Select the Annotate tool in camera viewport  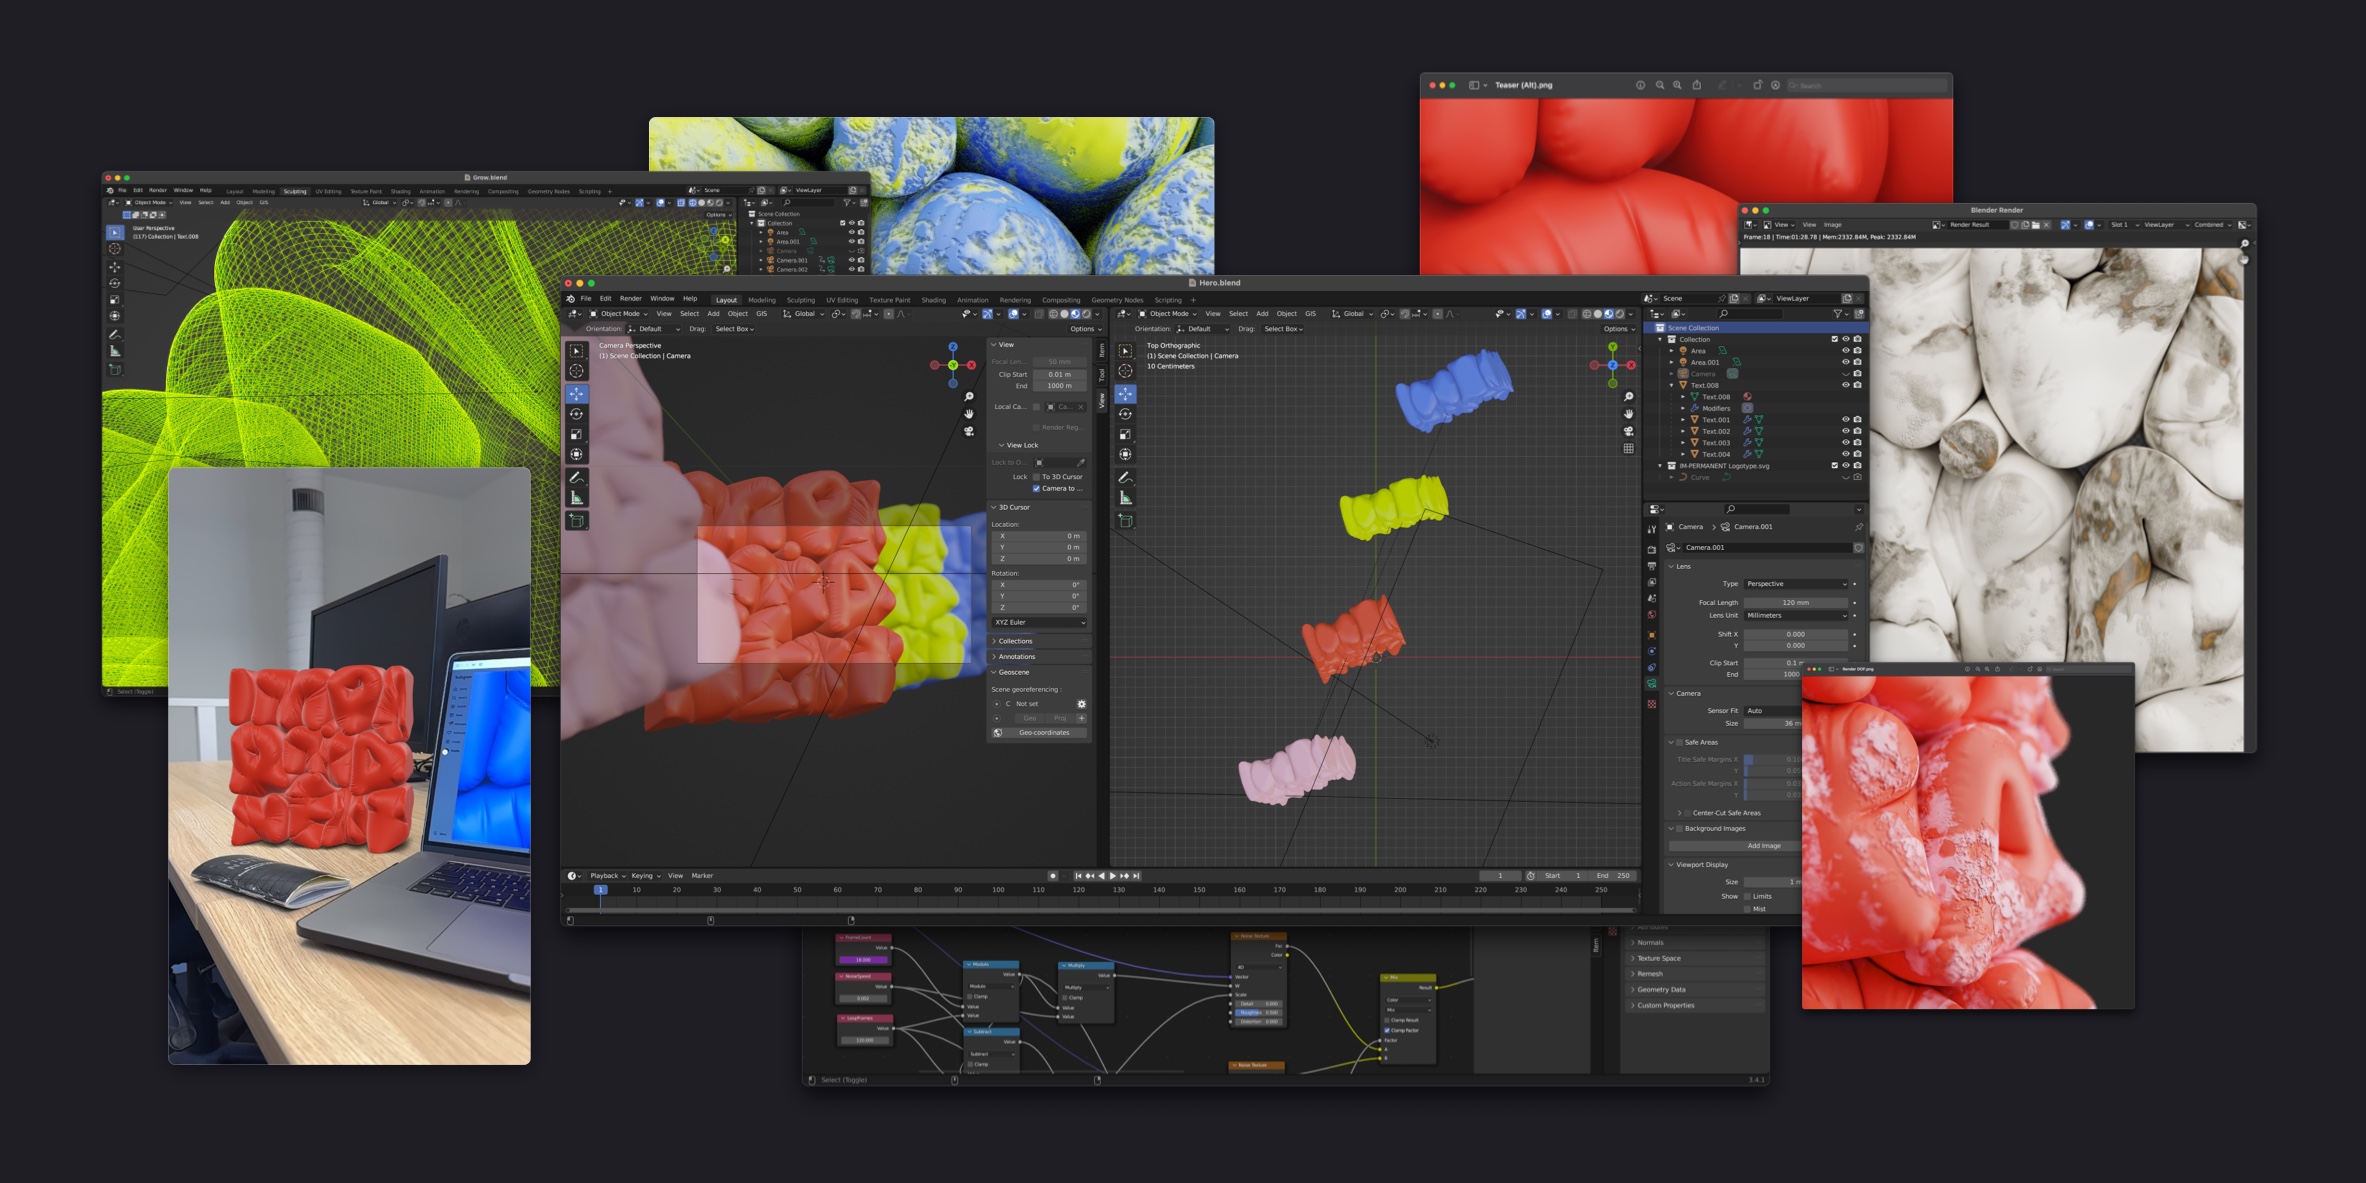[x=577, y=478]
